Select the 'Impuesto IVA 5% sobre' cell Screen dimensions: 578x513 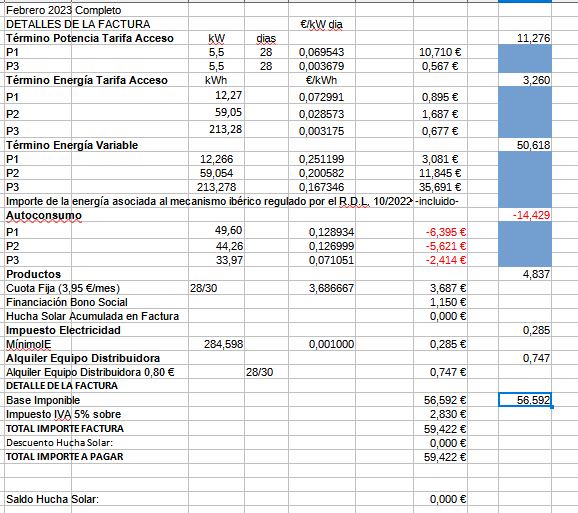tap(63, 414)
